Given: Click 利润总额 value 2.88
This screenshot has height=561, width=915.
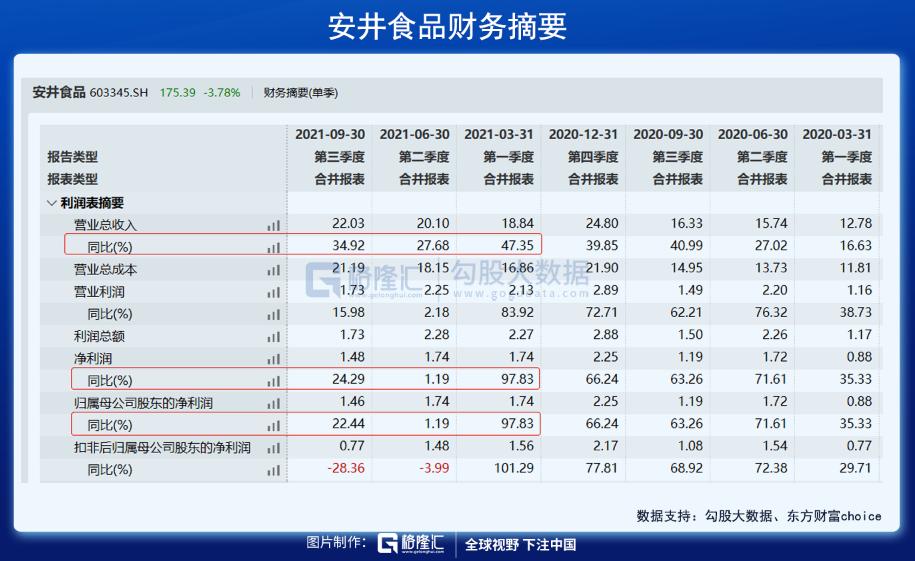Looking at the screenshot, I should pos(606,335).
